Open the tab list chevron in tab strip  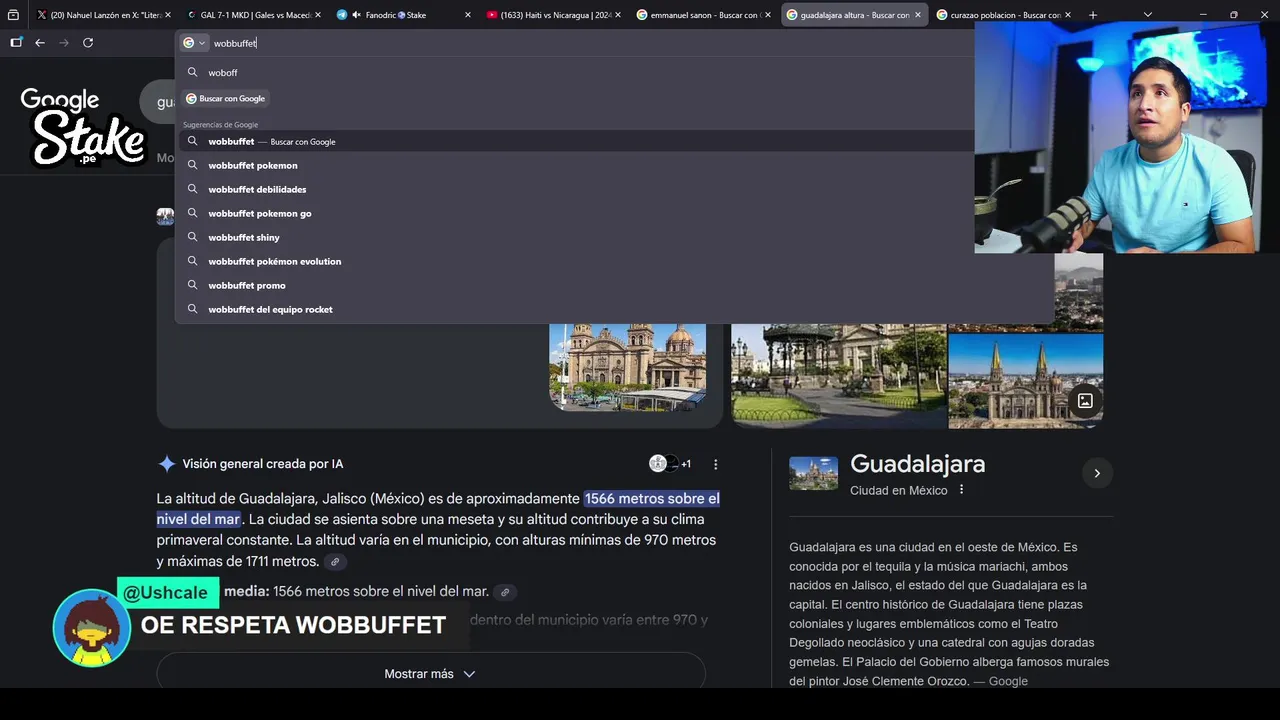(x=1147, y=15)
